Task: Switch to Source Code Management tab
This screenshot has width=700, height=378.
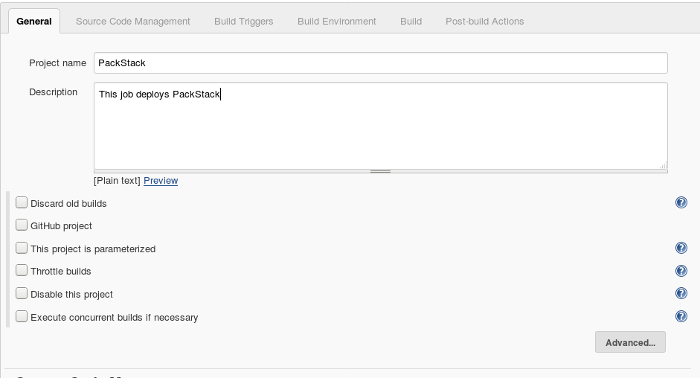Action: pos(133,21)
